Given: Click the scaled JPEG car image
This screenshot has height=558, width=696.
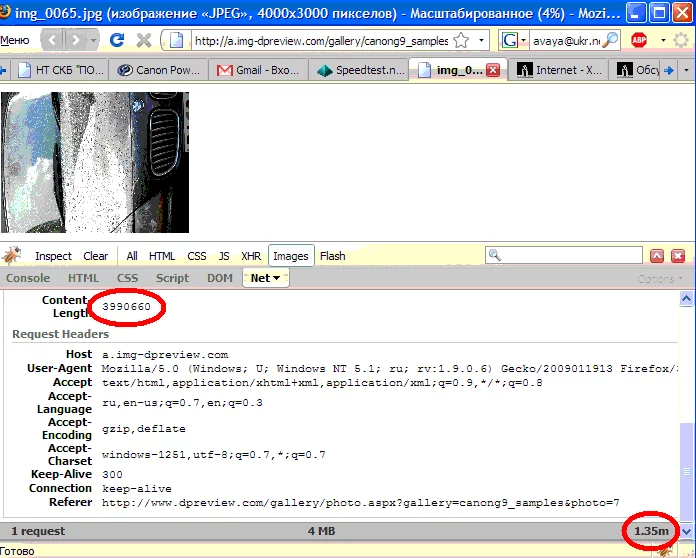Looking at the screenshot, I should coord(95,162).
